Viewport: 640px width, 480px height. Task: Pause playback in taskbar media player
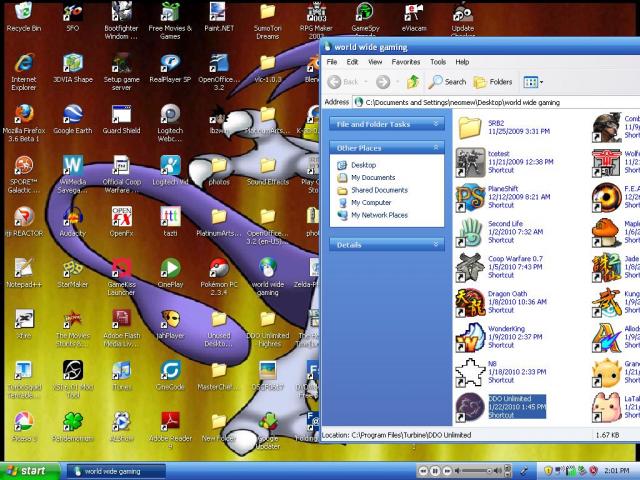tap(436, 471)
